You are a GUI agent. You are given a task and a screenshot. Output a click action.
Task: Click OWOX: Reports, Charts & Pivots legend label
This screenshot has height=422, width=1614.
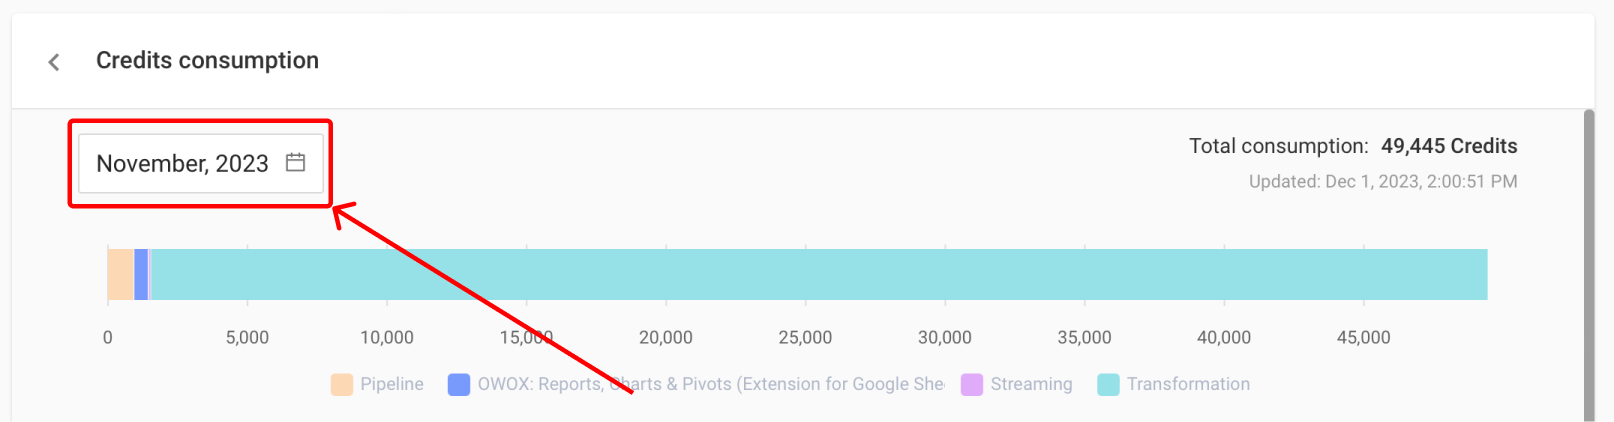click(711, 384)
